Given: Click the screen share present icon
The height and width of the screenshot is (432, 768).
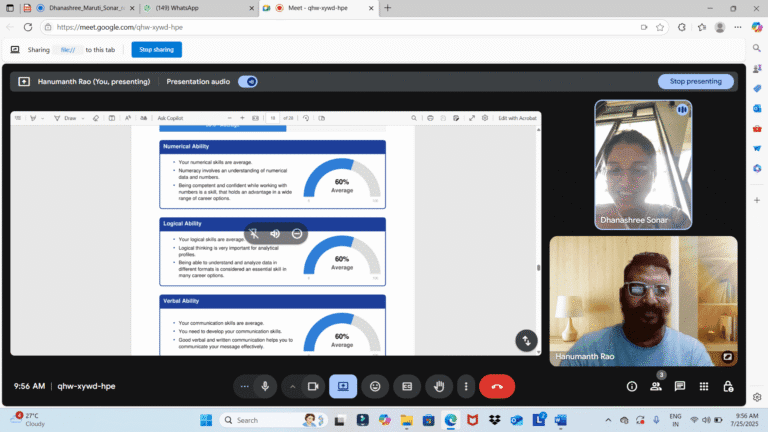Looking at the screenshot, I should coord(342,386).
